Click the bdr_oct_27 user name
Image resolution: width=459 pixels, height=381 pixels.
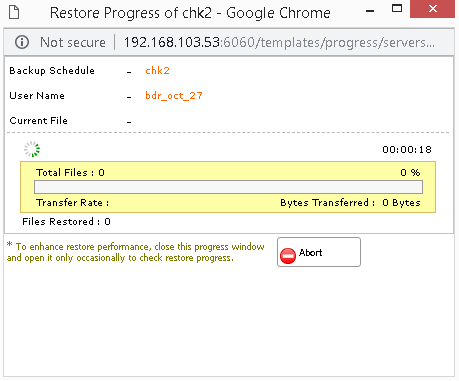pos(174,96)
